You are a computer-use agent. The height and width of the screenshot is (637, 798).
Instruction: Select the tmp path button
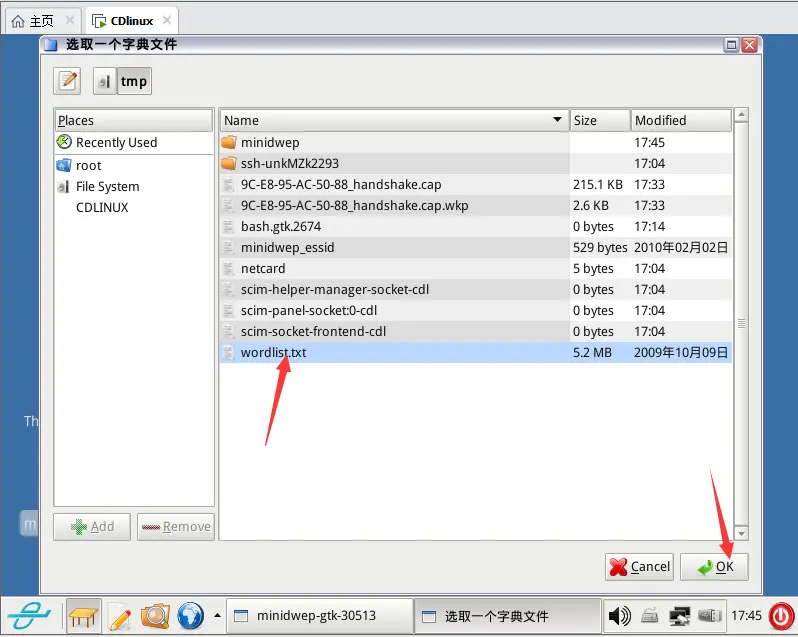pos(134,82)
